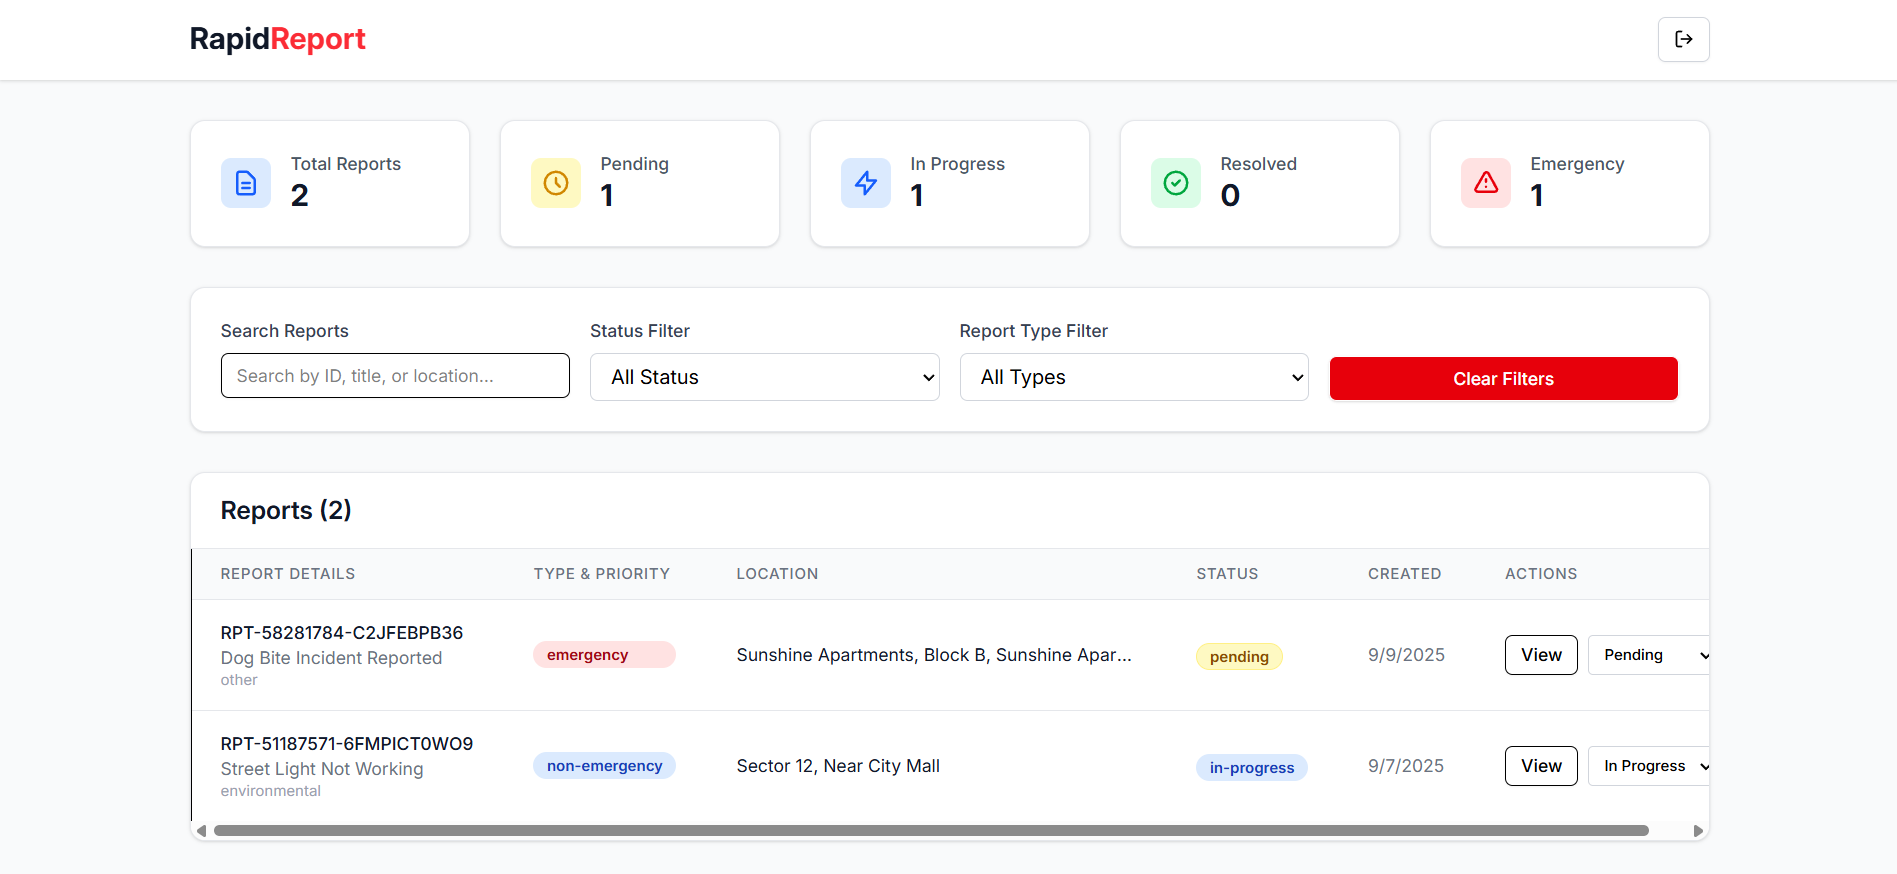View the Dog Bite Incident report
The image size is (1897, 874).
(x=1541, y=655)
